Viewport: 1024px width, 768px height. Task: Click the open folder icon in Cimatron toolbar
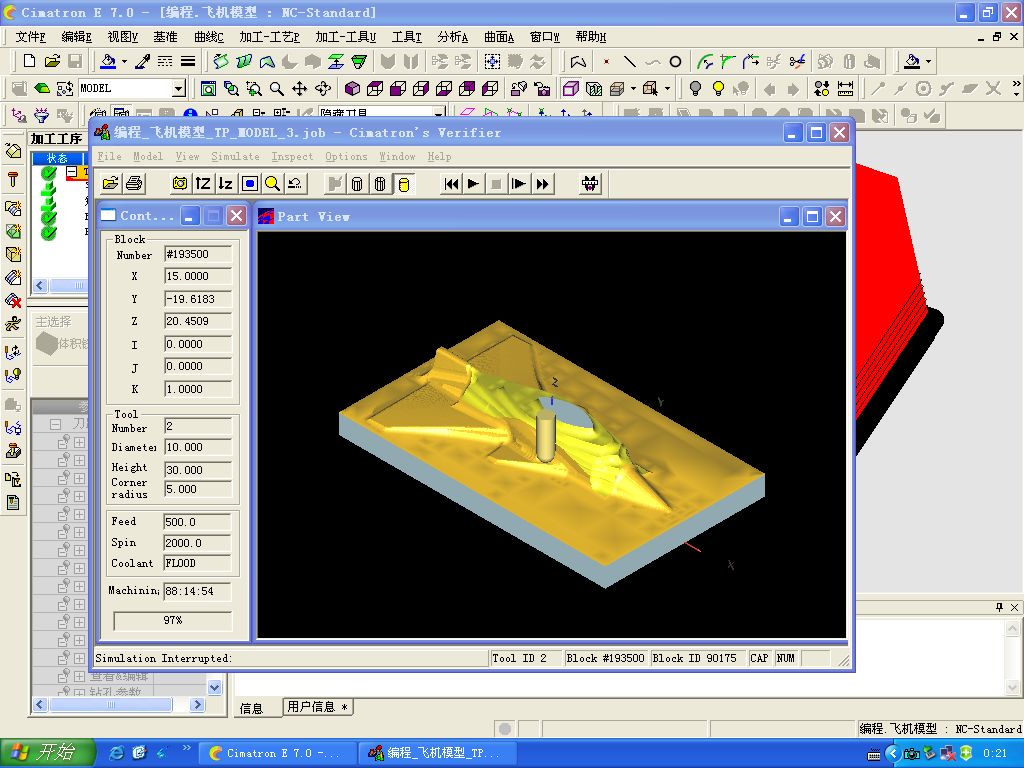pos(52,61)
